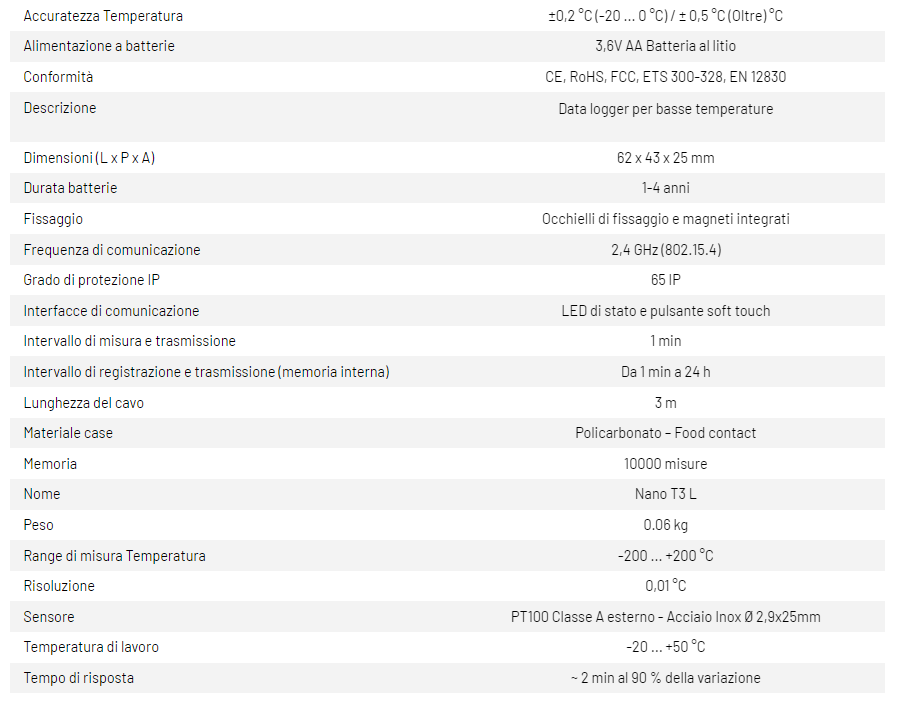Click the 'Peso' row label
The image size is (900, 701).
pyautogui.click(x=39, y=525)
